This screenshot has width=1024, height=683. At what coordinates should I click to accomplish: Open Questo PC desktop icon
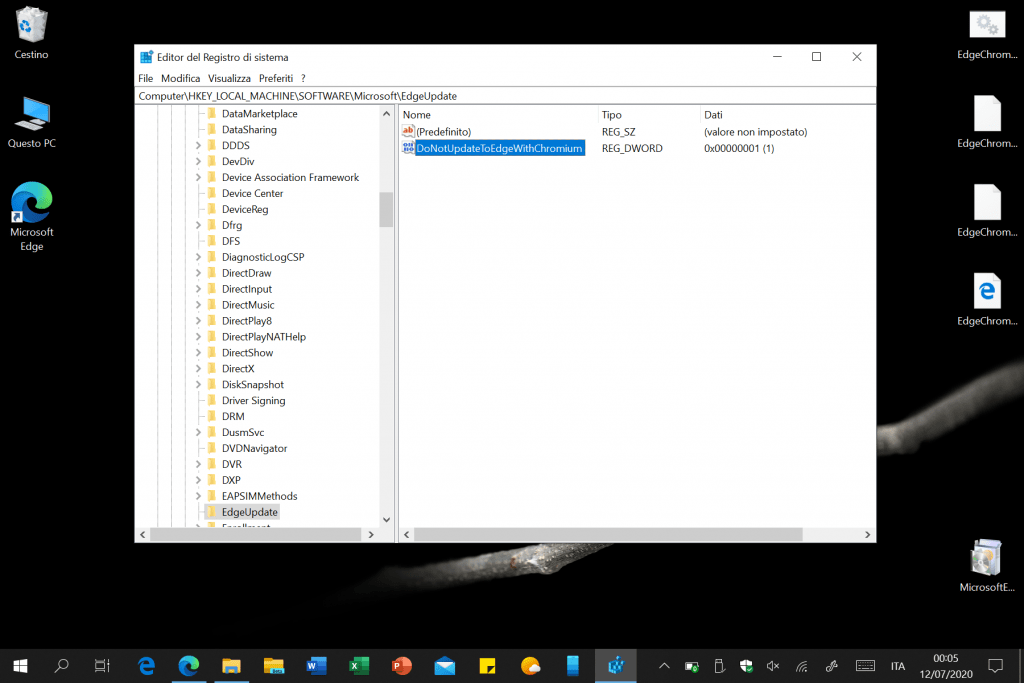pyautogui.click(x=32, y=115)
